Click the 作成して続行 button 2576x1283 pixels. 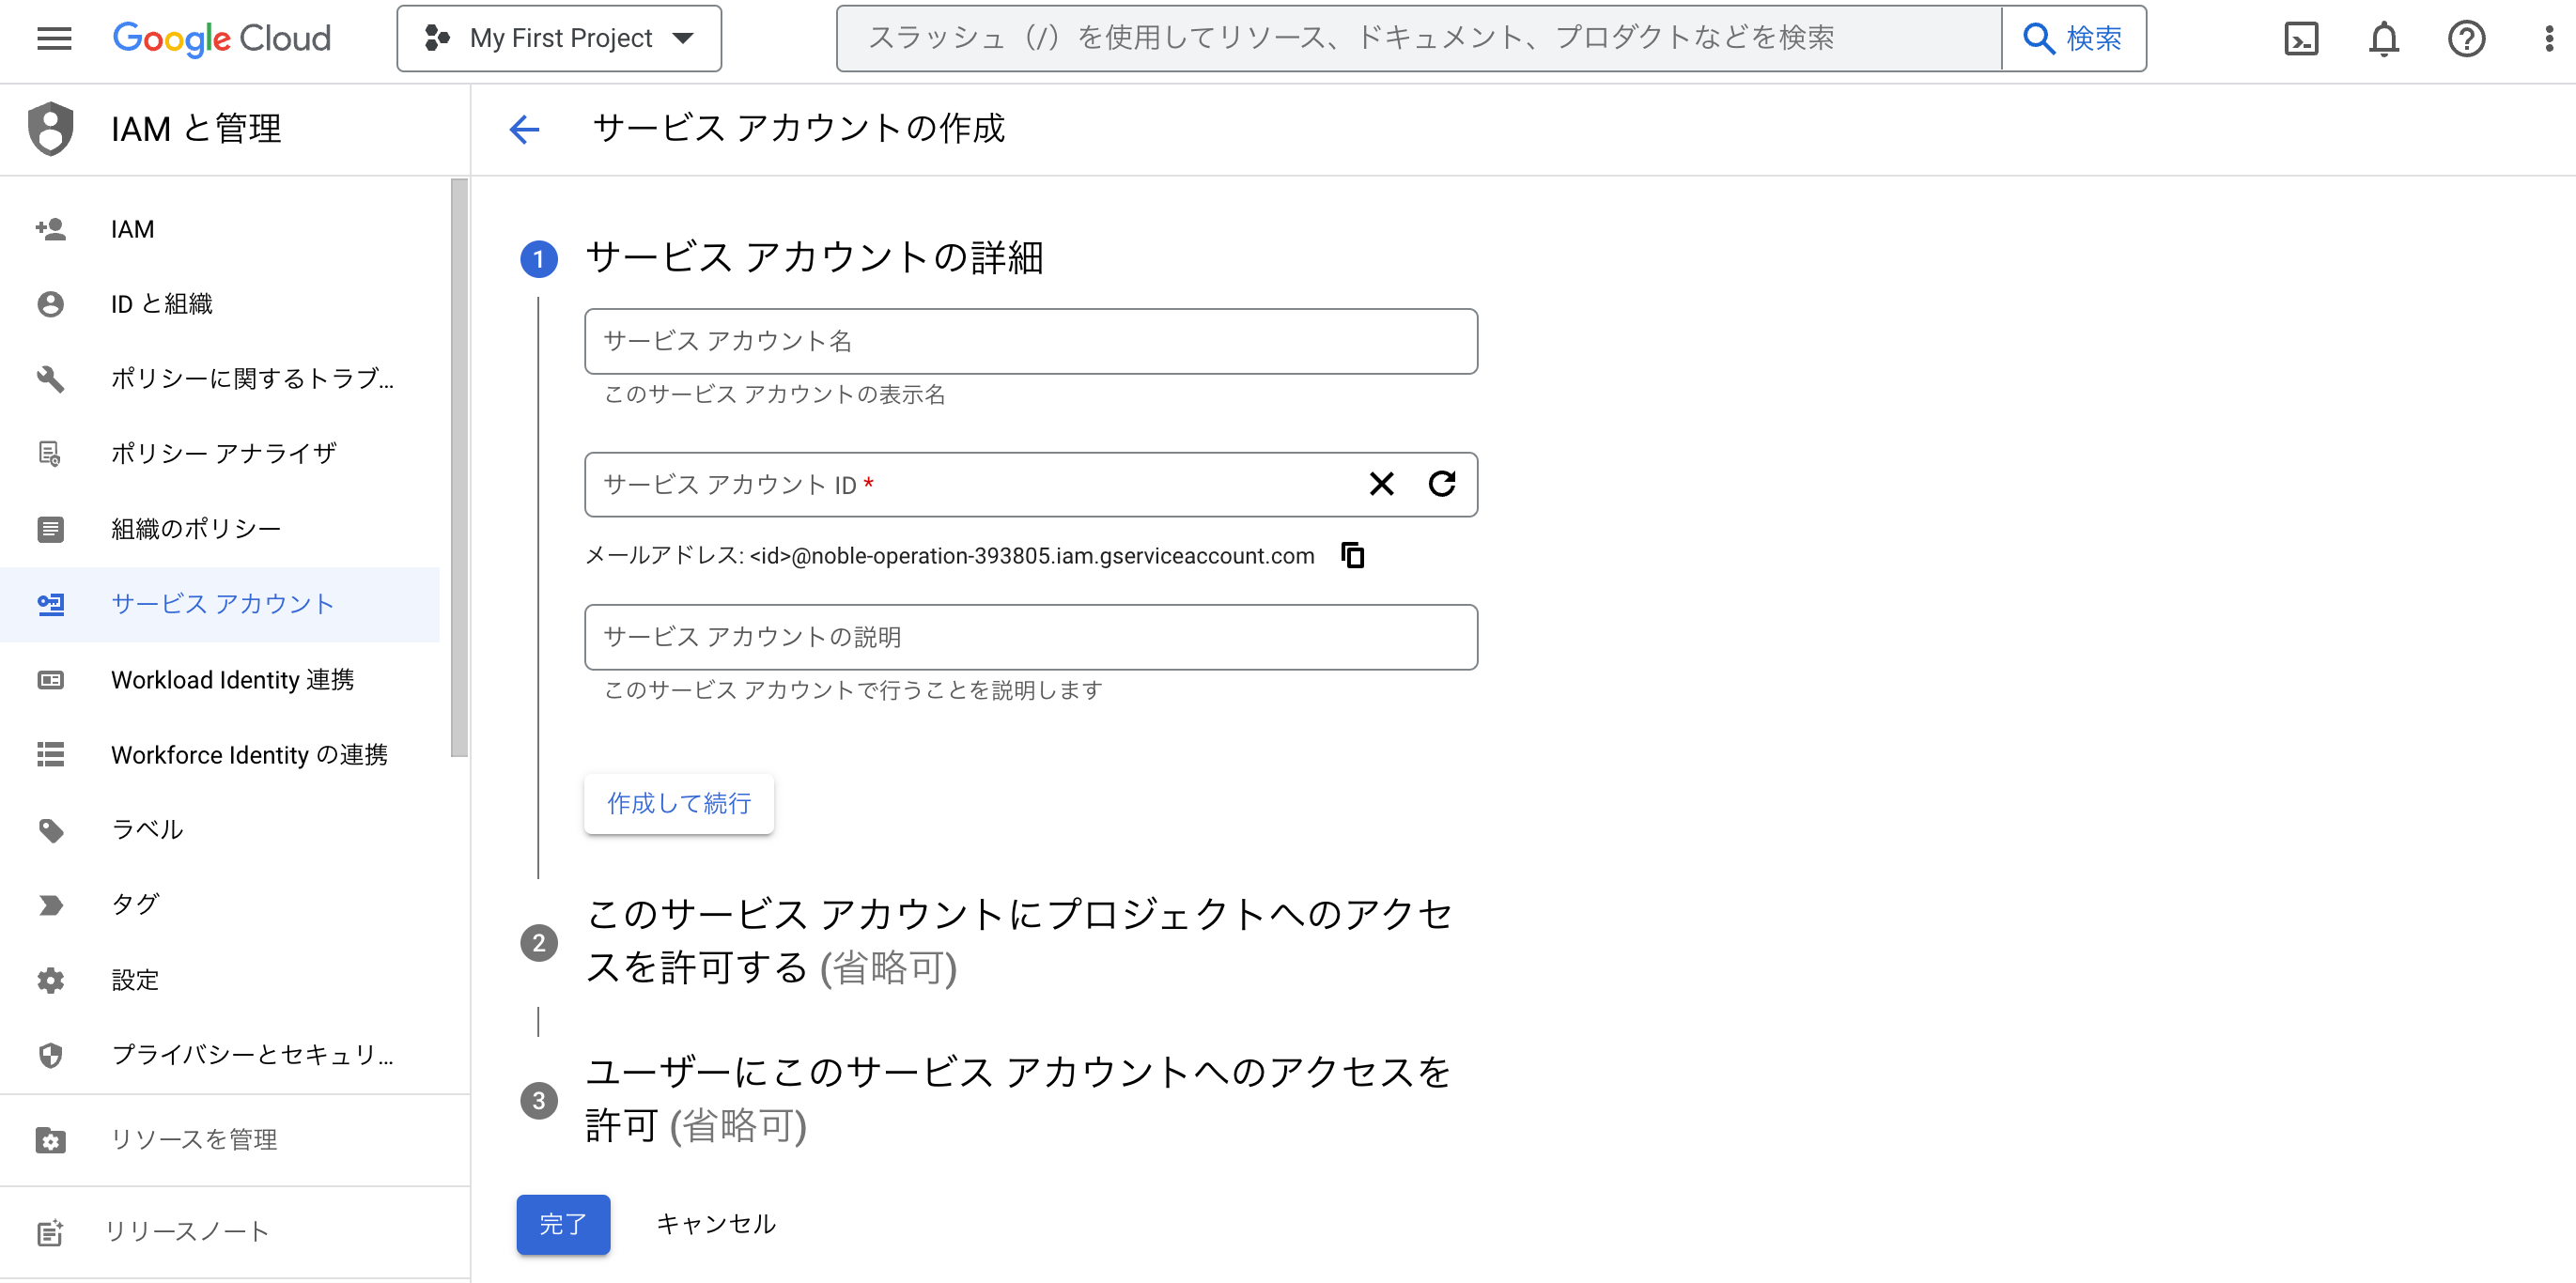click(x=679, y=804)
